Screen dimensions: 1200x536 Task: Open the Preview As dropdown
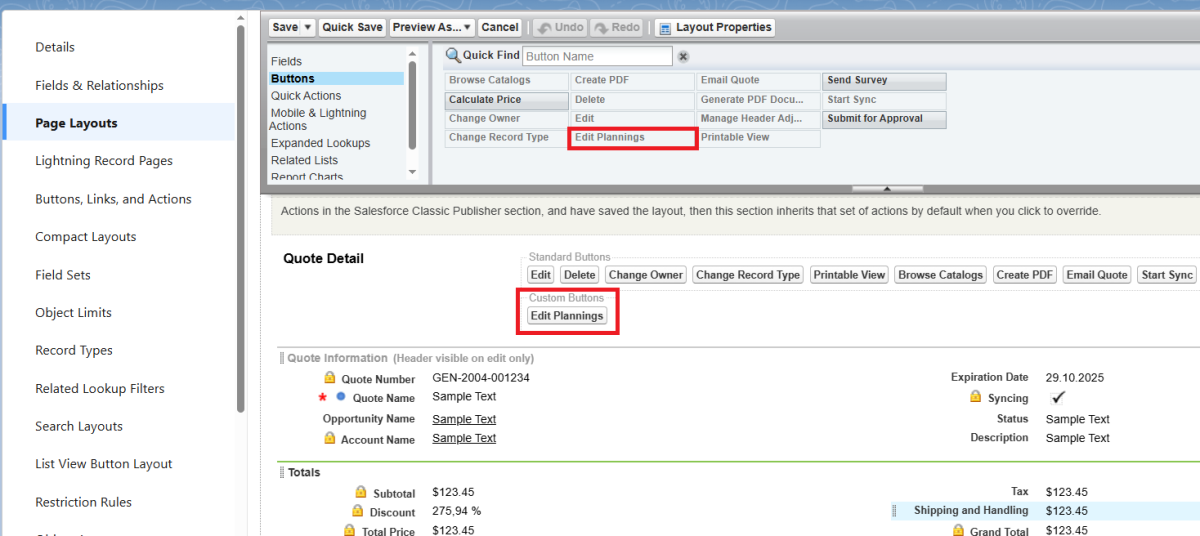(432, 28)
